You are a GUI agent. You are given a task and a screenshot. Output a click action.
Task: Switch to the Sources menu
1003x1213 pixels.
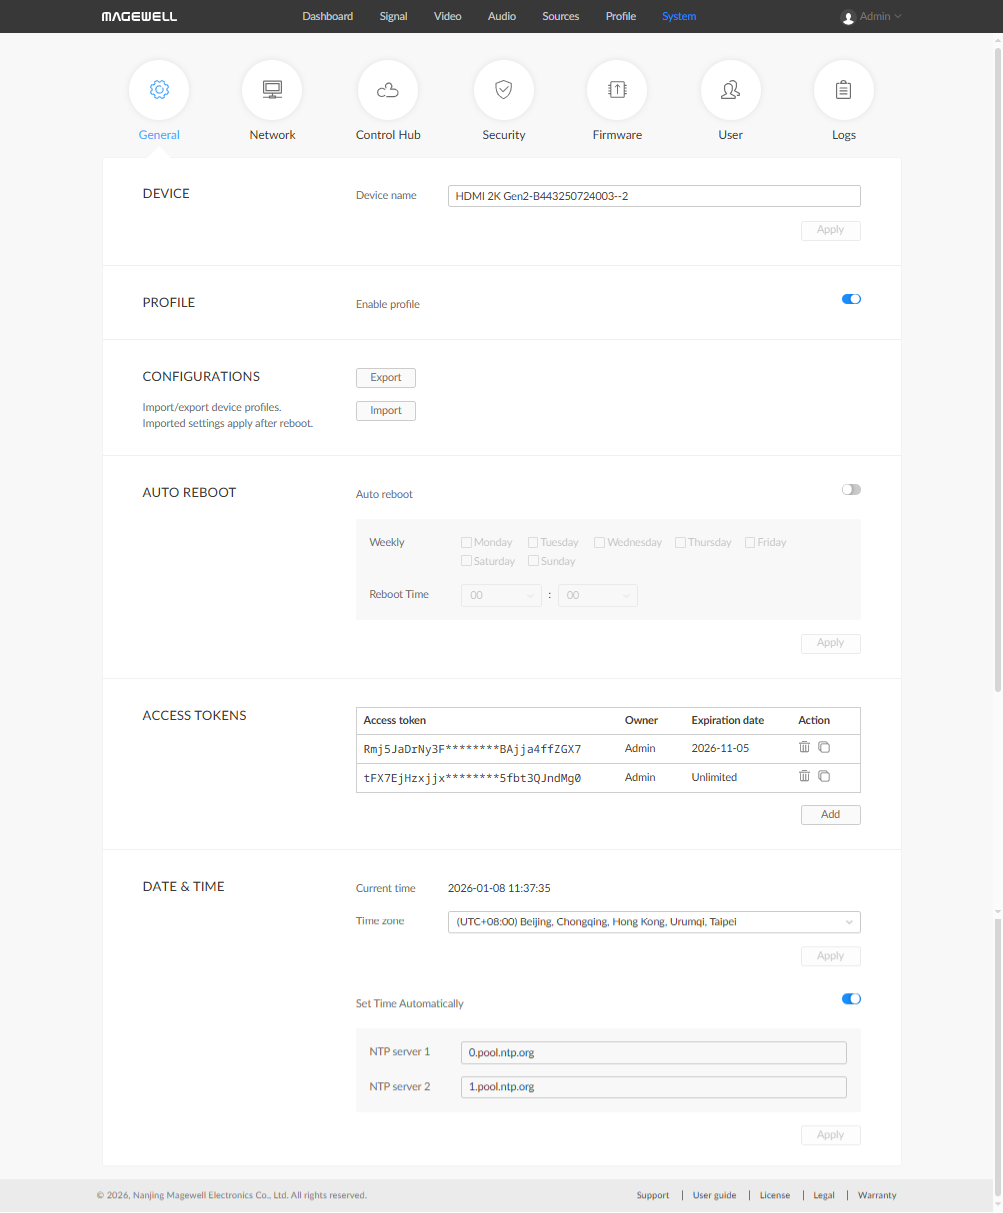pos(560,17)
